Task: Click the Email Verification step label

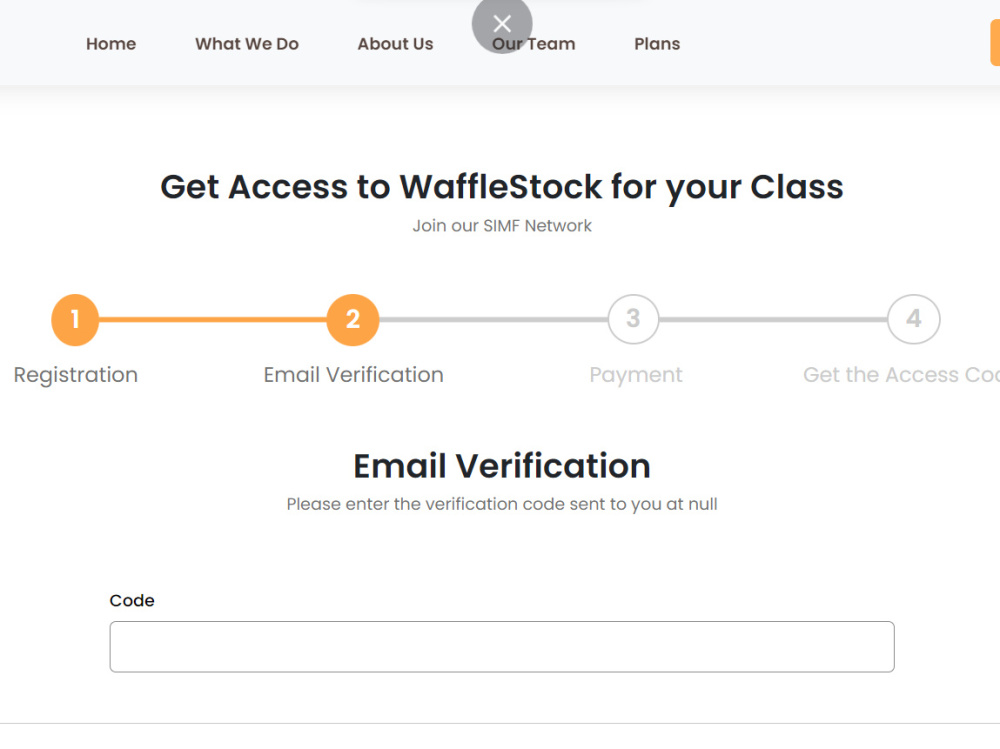Action: 353,374
